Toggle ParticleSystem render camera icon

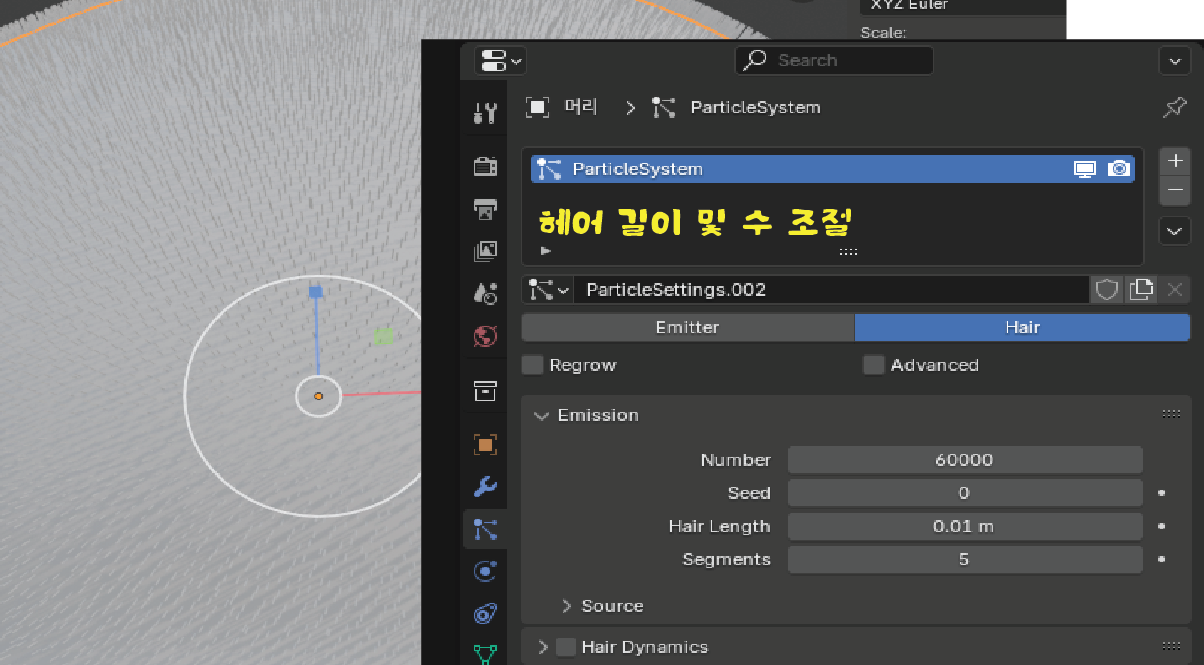1119,169
